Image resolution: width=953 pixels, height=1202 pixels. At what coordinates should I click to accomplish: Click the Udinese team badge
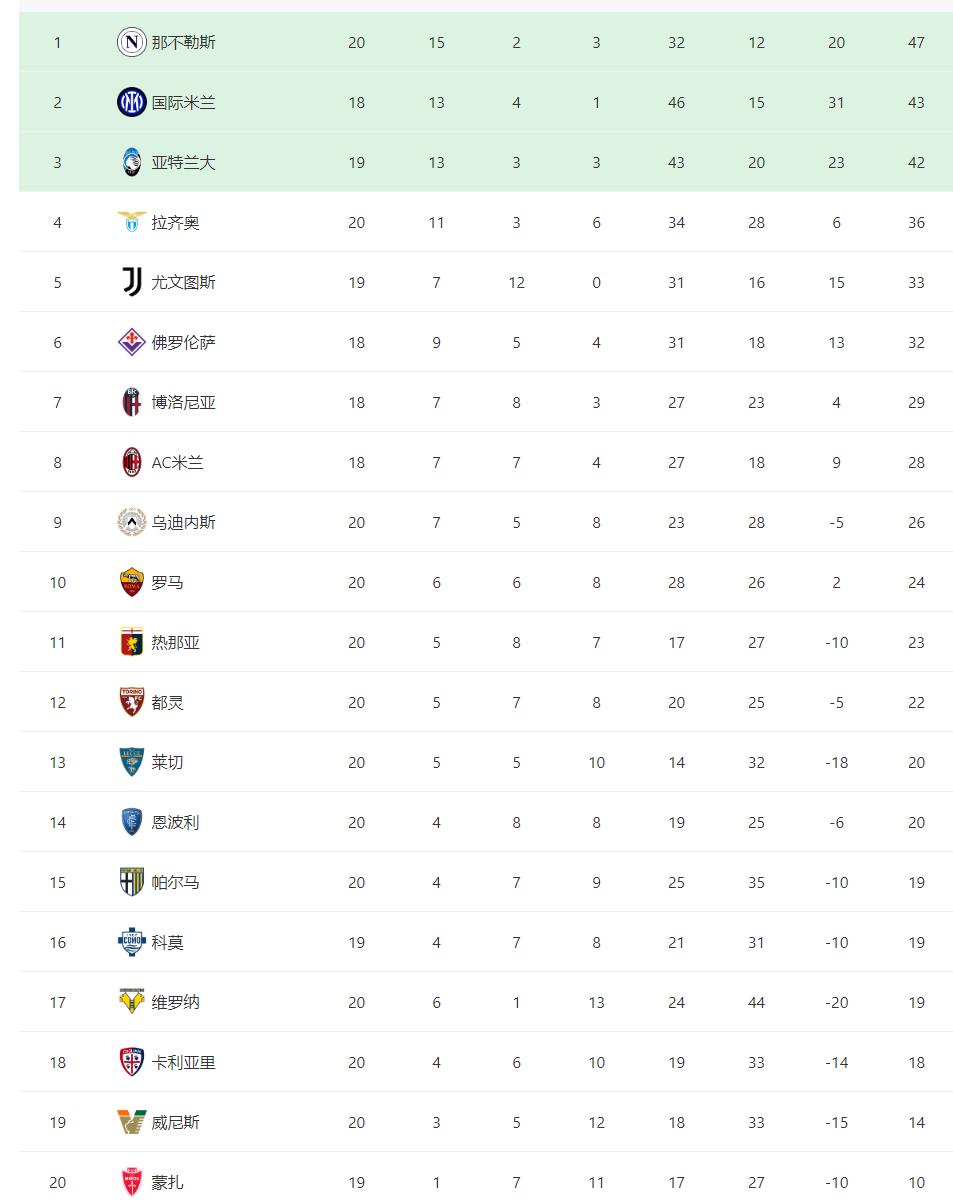click(x=132, y=522)
